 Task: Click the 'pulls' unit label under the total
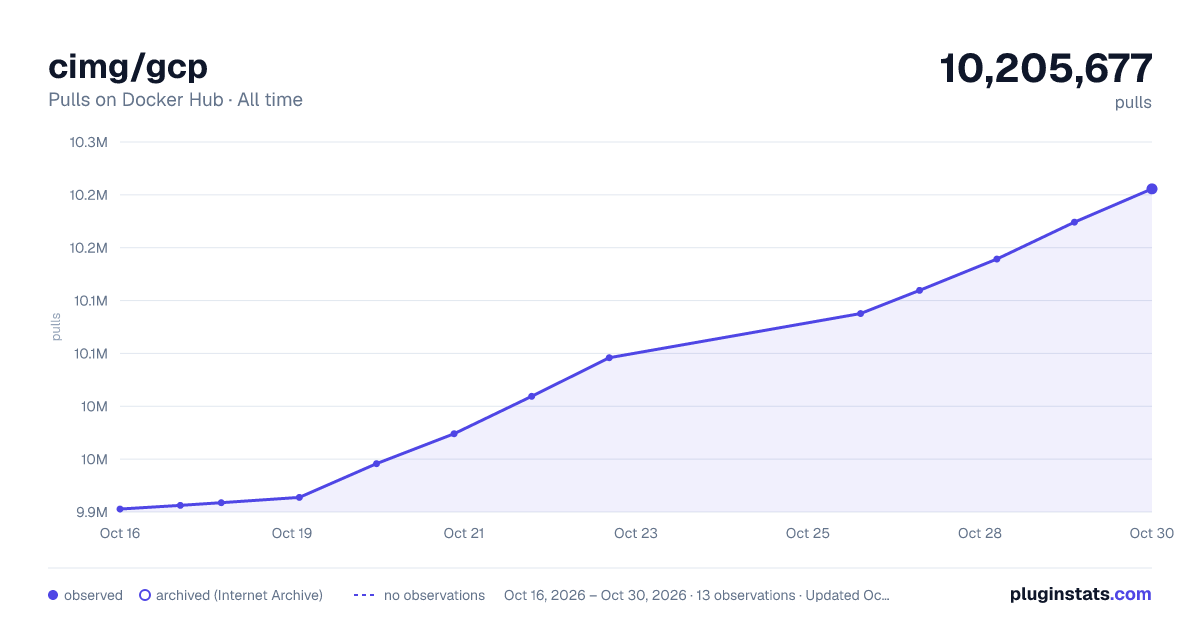tap(1133, 102)
